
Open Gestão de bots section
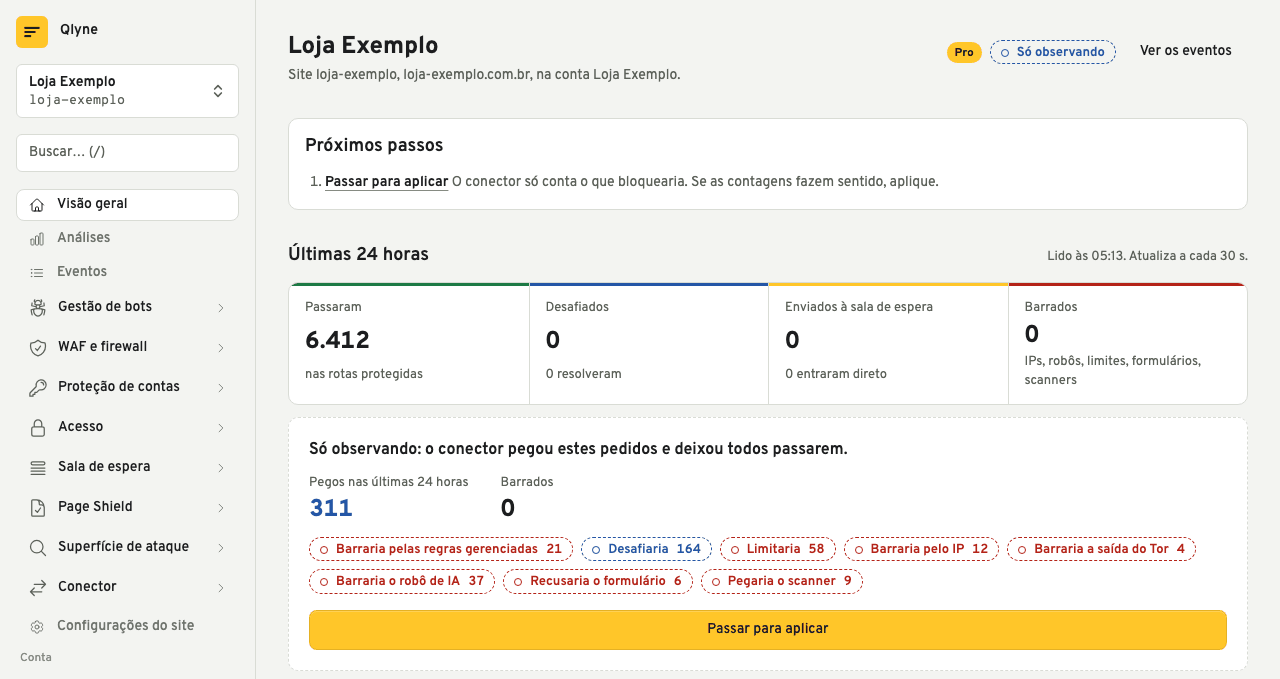127,307
